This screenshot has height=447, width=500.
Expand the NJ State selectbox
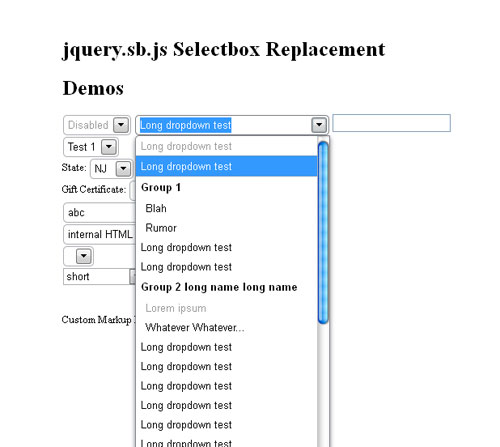click(x=123, y=169)
